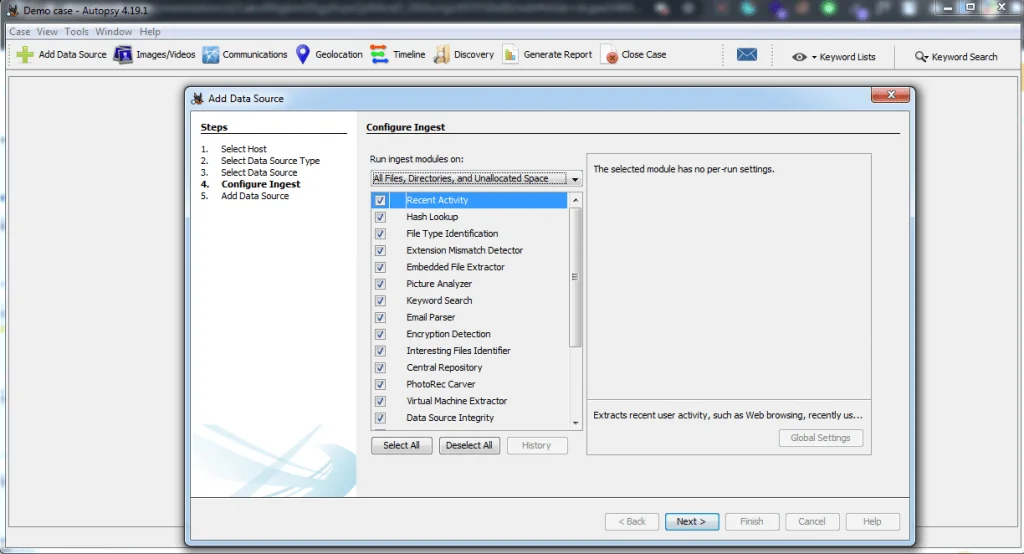This screenshot has width=1024, height=554.
Task: Open the Timeline icon in the toolbar
Action: click(379, 54)
